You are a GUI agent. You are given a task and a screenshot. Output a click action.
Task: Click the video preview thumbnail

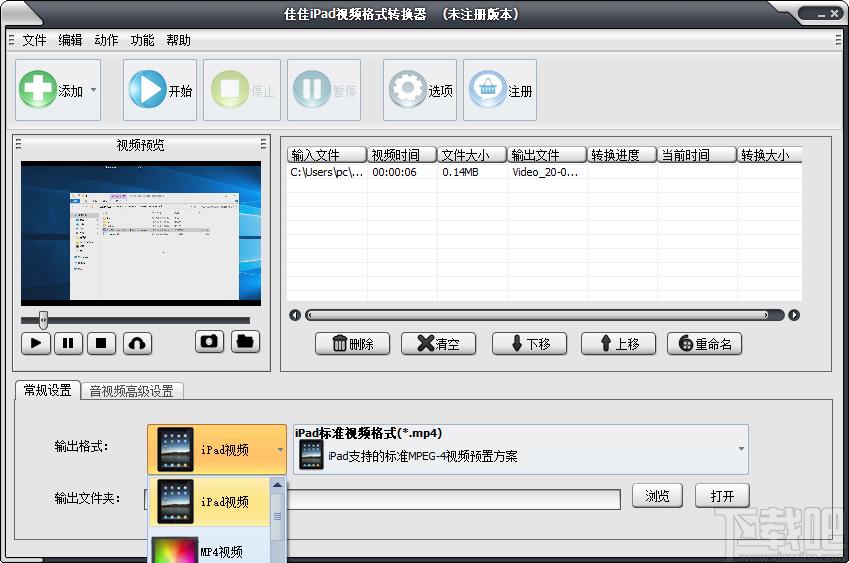(x=141, y=233)
